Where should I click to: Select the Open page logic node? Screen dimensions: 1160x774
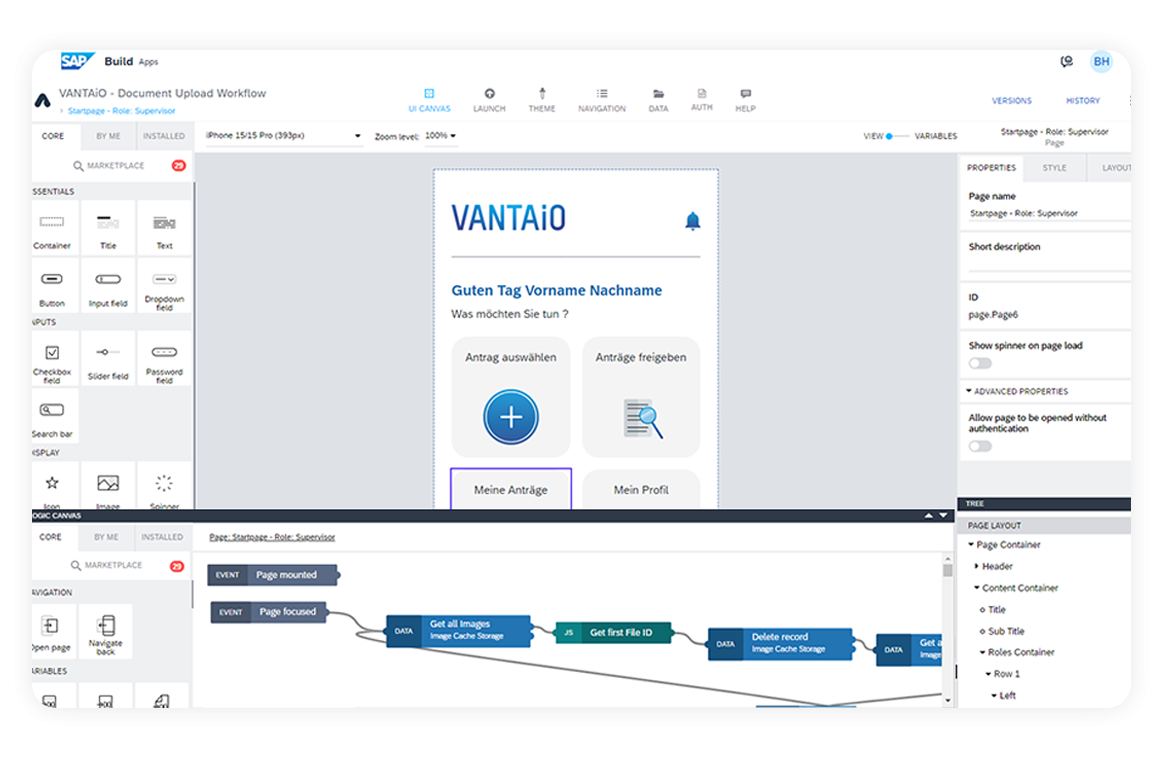tap(52, 631)
